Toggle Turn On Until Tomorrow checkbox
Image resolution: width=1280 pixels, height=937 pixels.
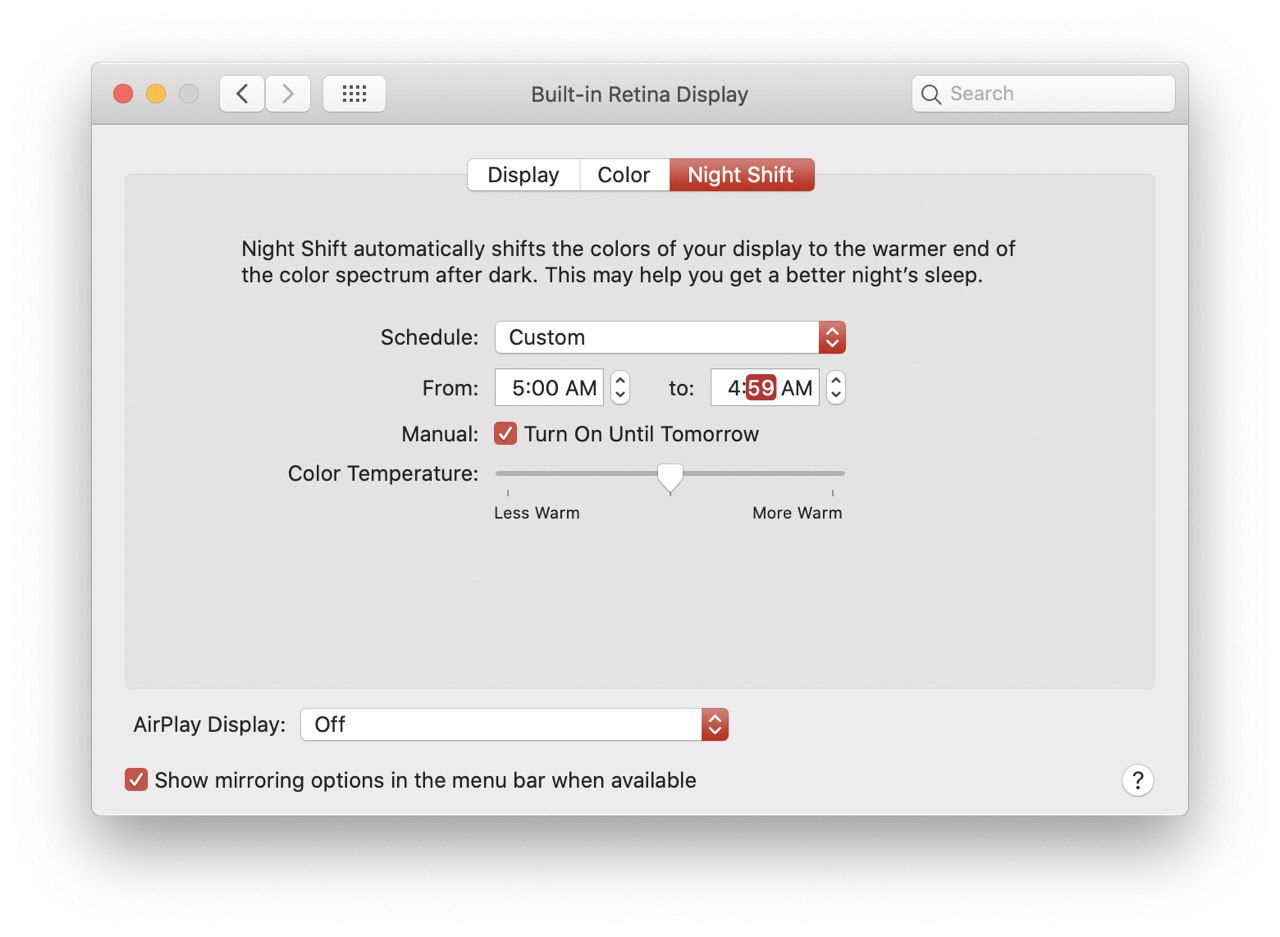tap(506, 434)
